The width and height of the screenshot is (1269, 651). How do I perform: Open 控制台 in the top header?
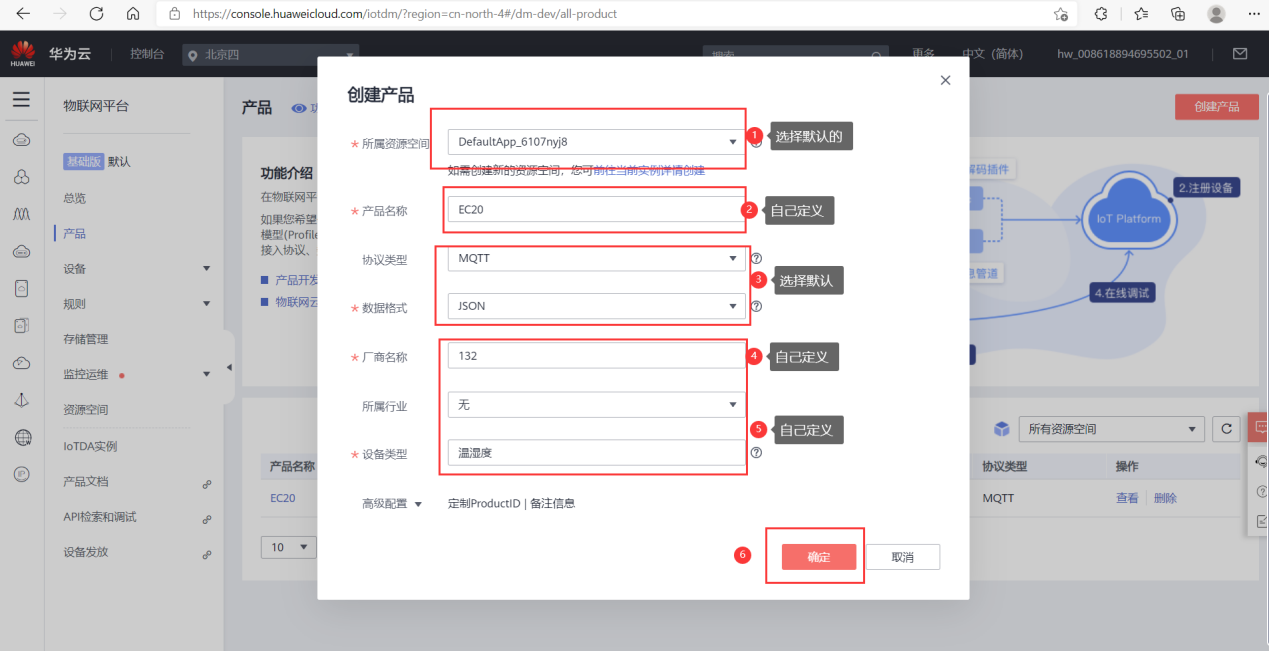coord(147,54)
